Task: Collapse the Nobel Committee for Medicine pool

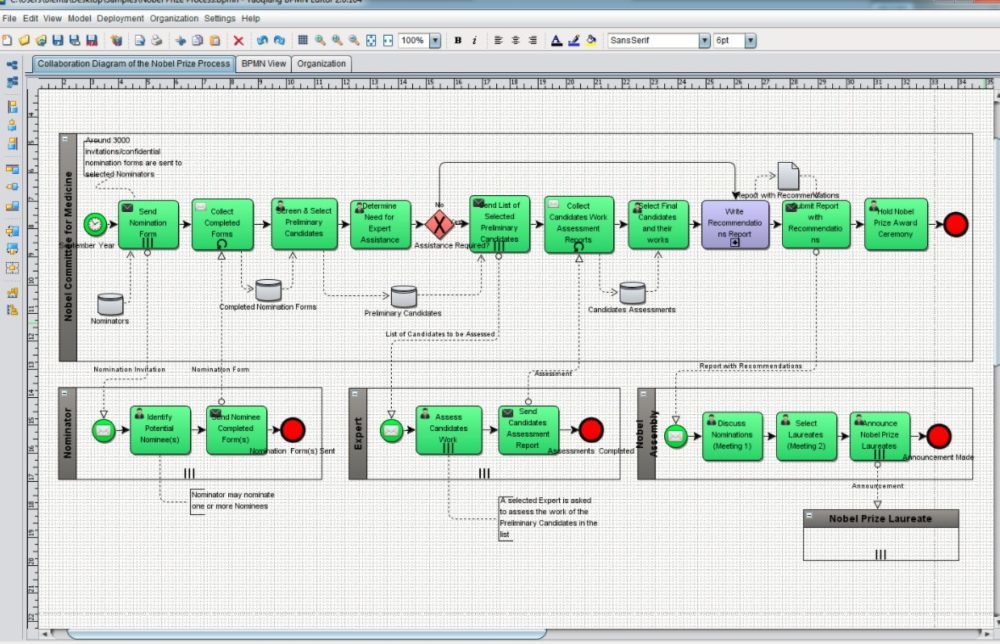Action: tap(65, 139)
